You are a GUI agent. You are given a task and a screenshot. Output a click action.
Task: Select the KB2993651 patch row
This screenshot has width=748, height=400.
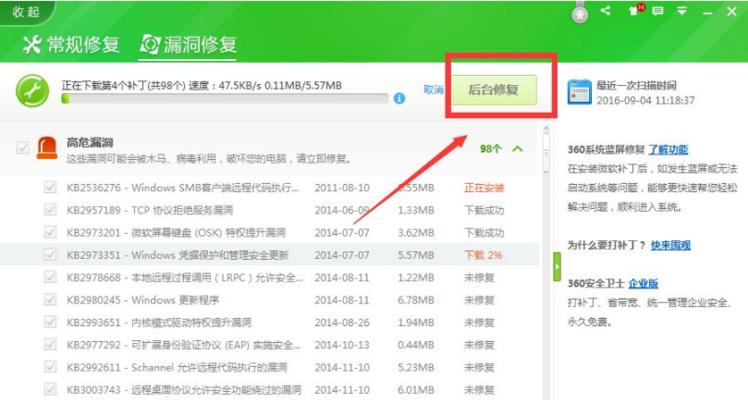[x=270, y=322]
